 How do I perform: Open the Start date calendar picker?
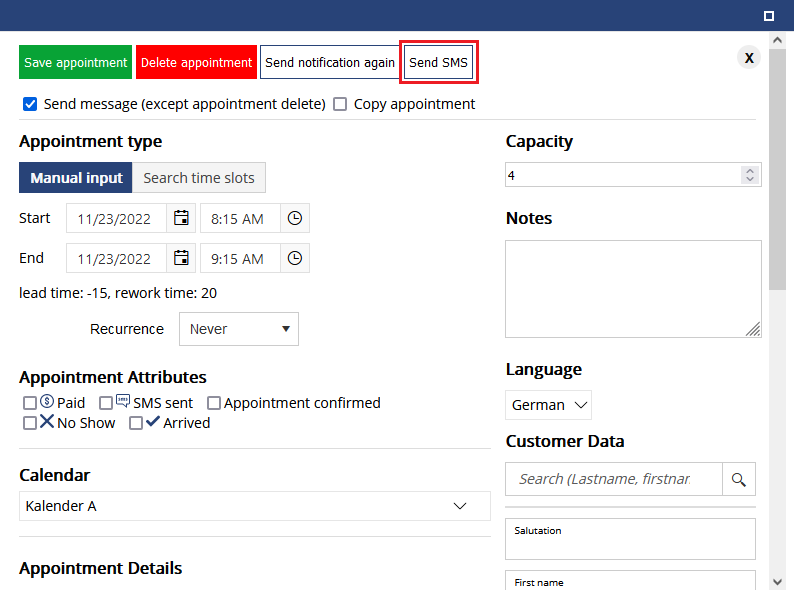181,218
